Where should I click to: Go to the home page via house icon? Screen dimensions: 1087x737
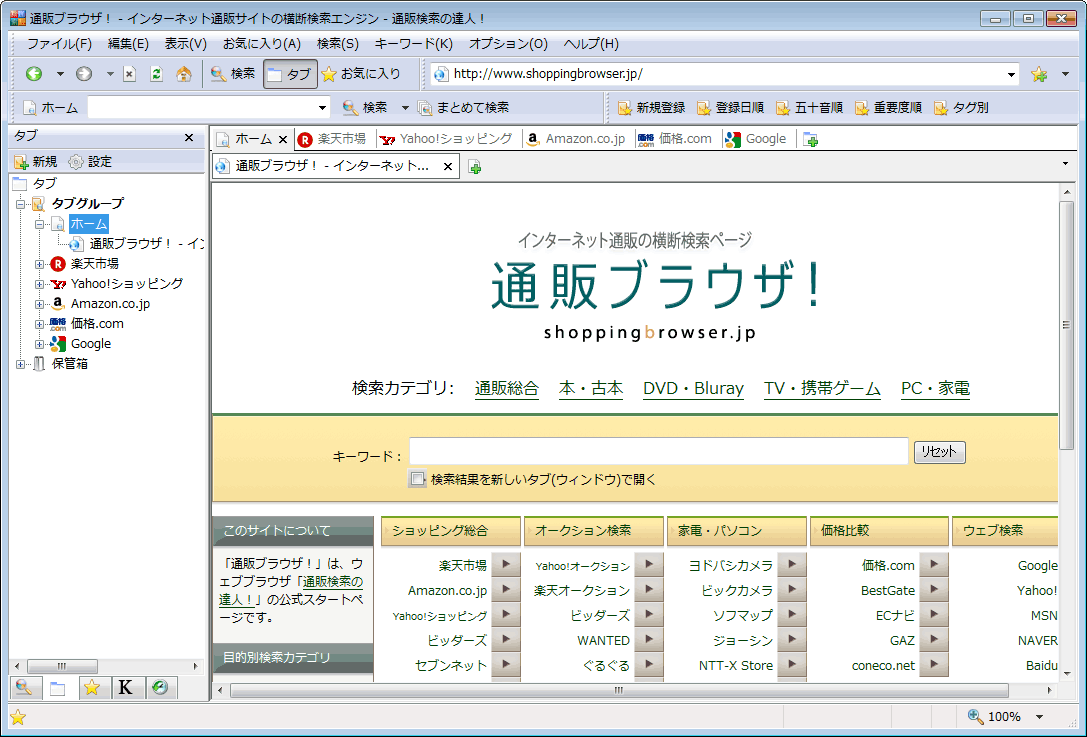[x=184, y=73]
